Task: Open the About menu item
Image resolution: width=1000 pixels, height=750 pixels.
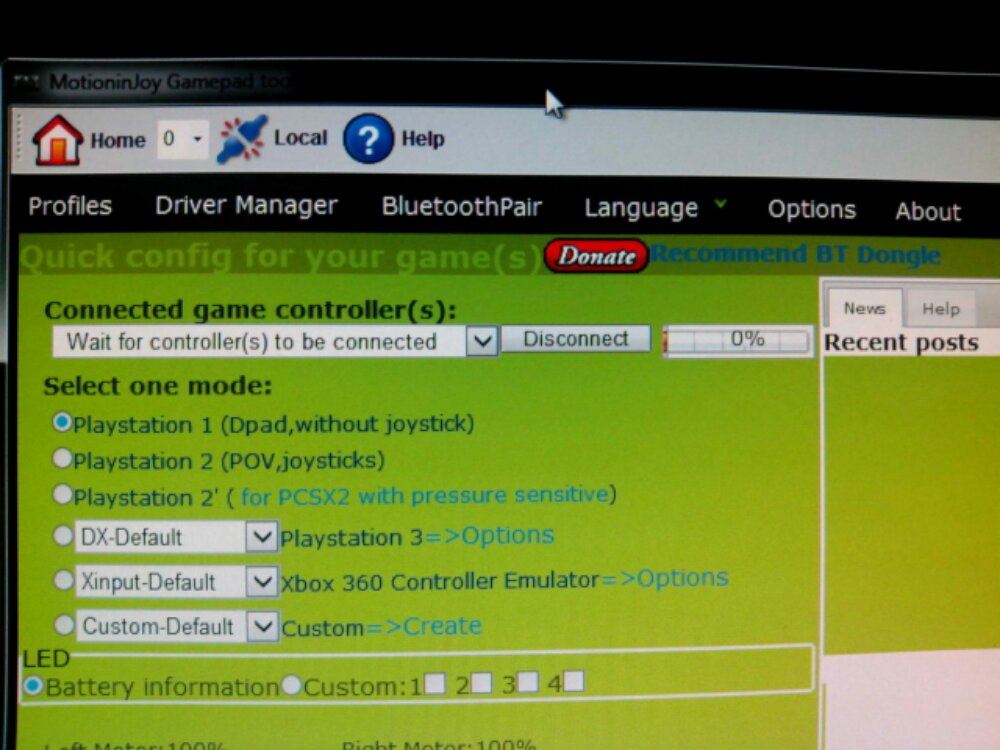Action: 928,211
